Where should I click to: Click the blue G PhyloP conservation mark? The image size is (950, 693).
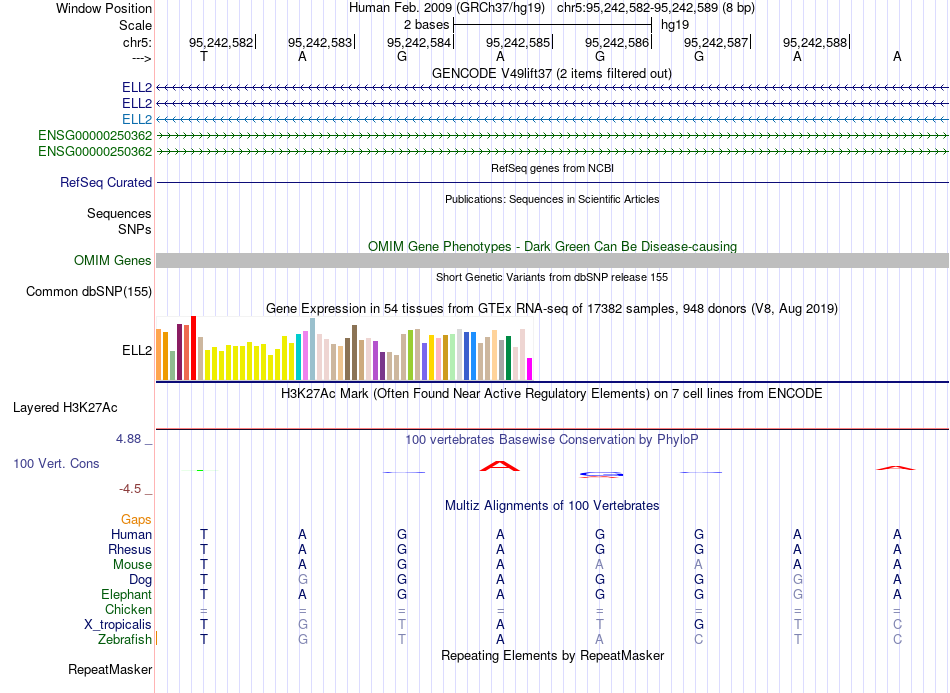600,474
